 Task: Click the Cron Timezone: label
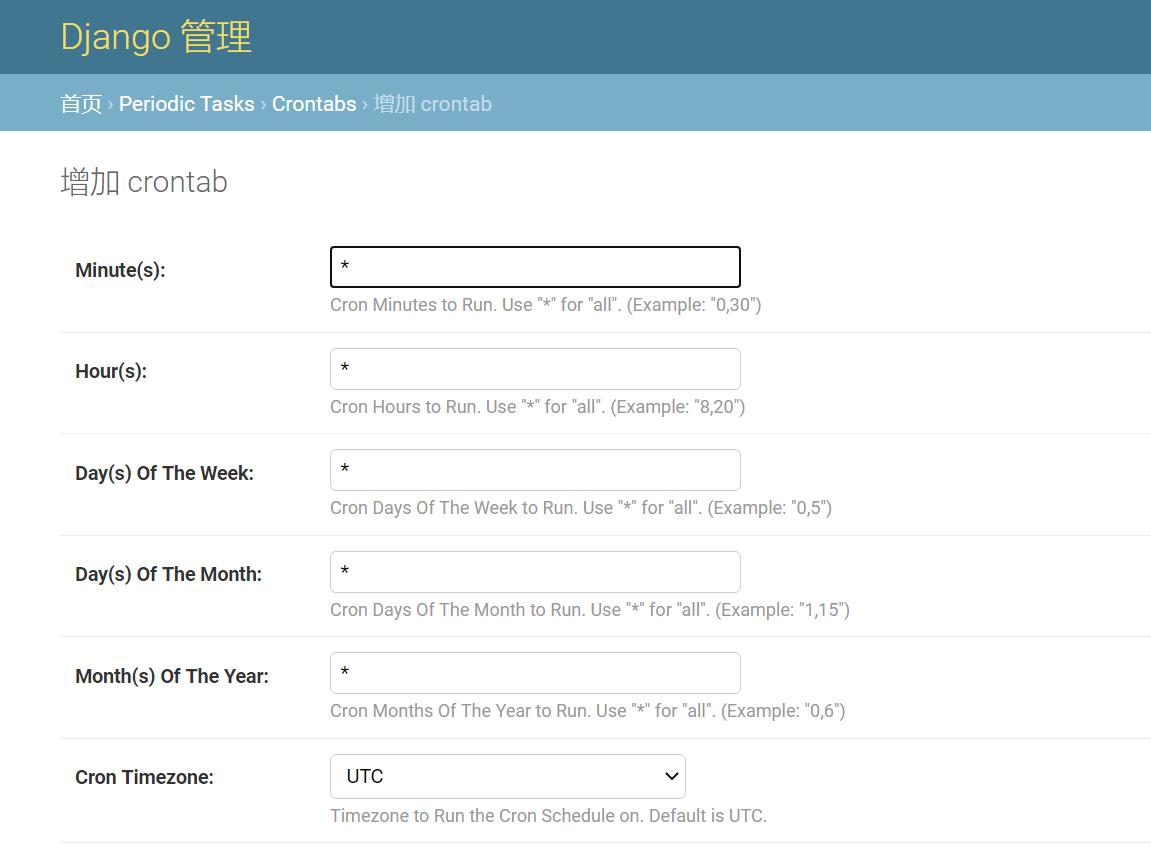pyautogui.click(x=145, y=778)
